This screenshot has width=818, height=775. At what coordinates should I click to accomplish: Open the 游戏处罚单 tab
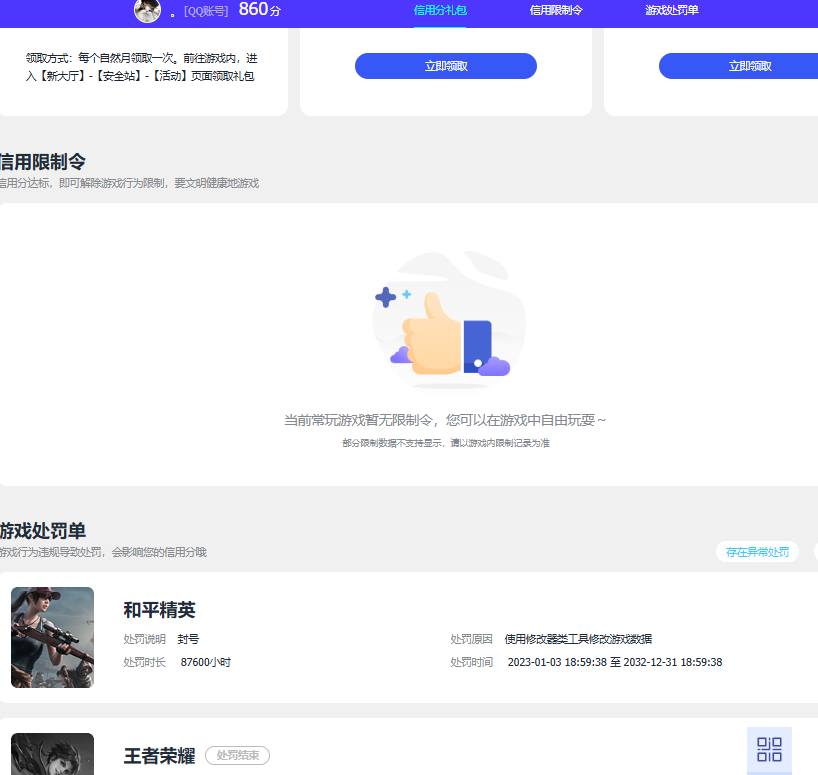673,13
